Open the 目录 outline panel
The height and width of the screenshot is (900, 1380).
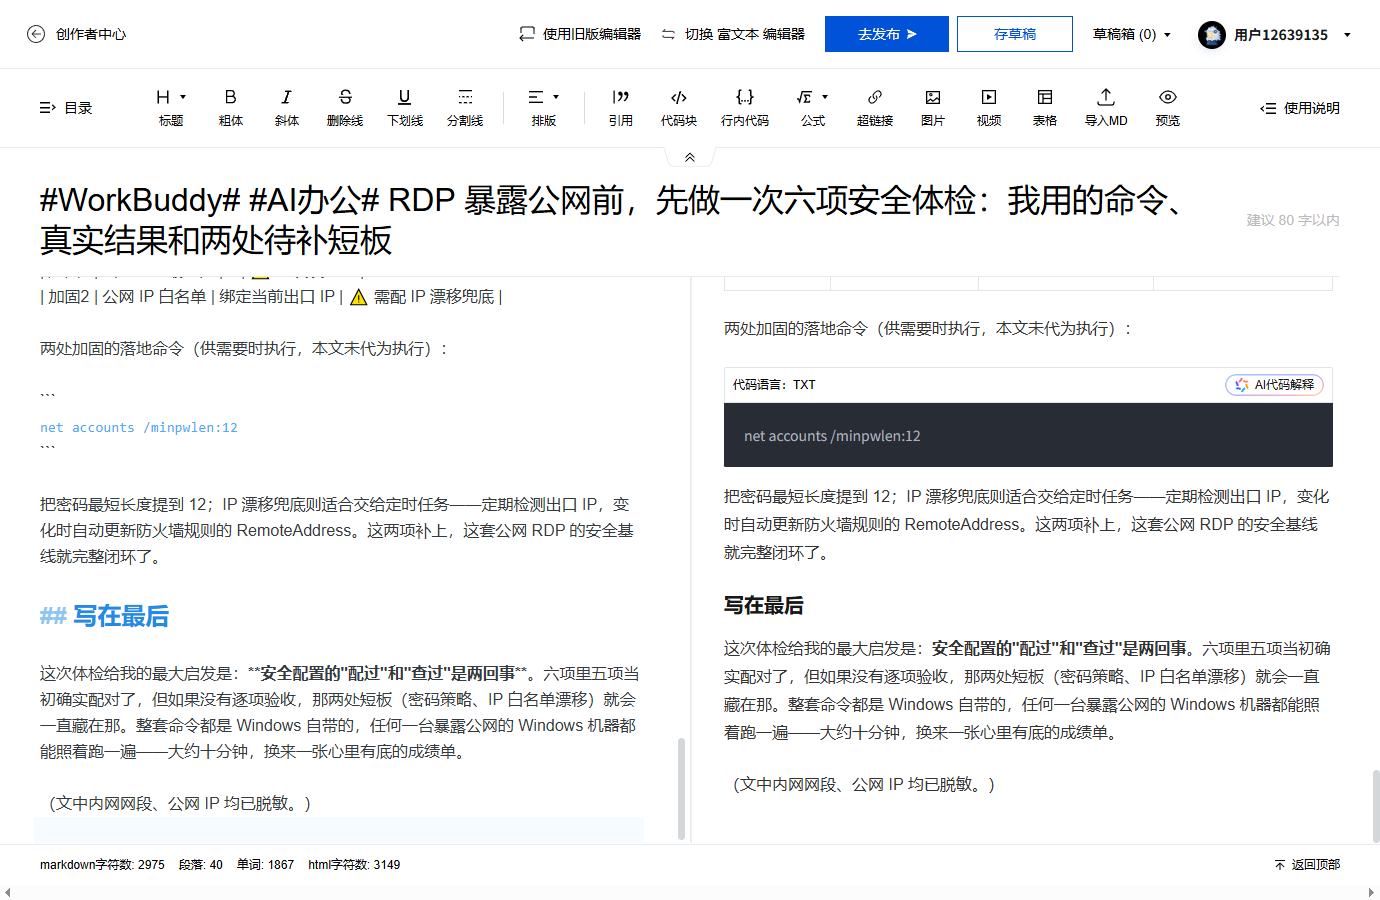(x=66, y=108)
